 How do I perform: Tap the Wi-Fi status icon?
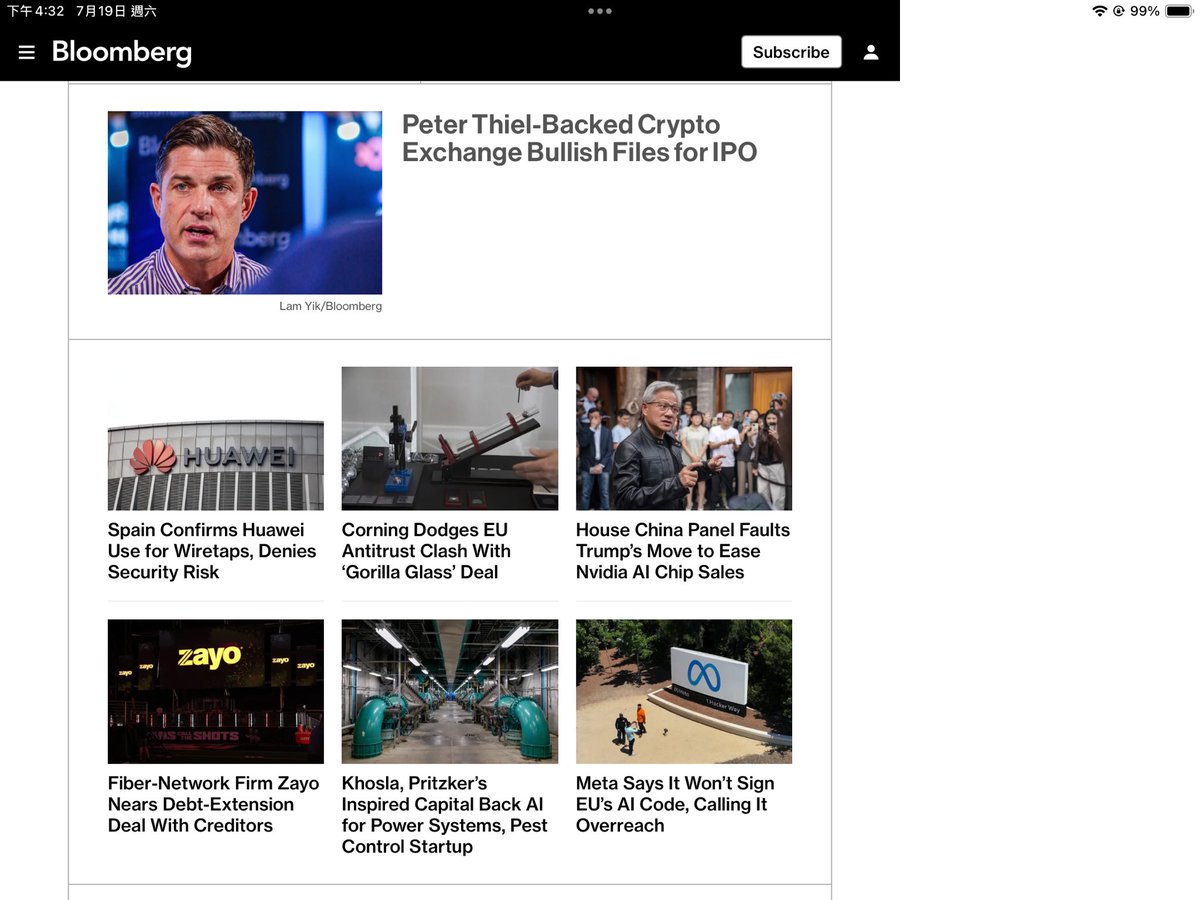1100,11
